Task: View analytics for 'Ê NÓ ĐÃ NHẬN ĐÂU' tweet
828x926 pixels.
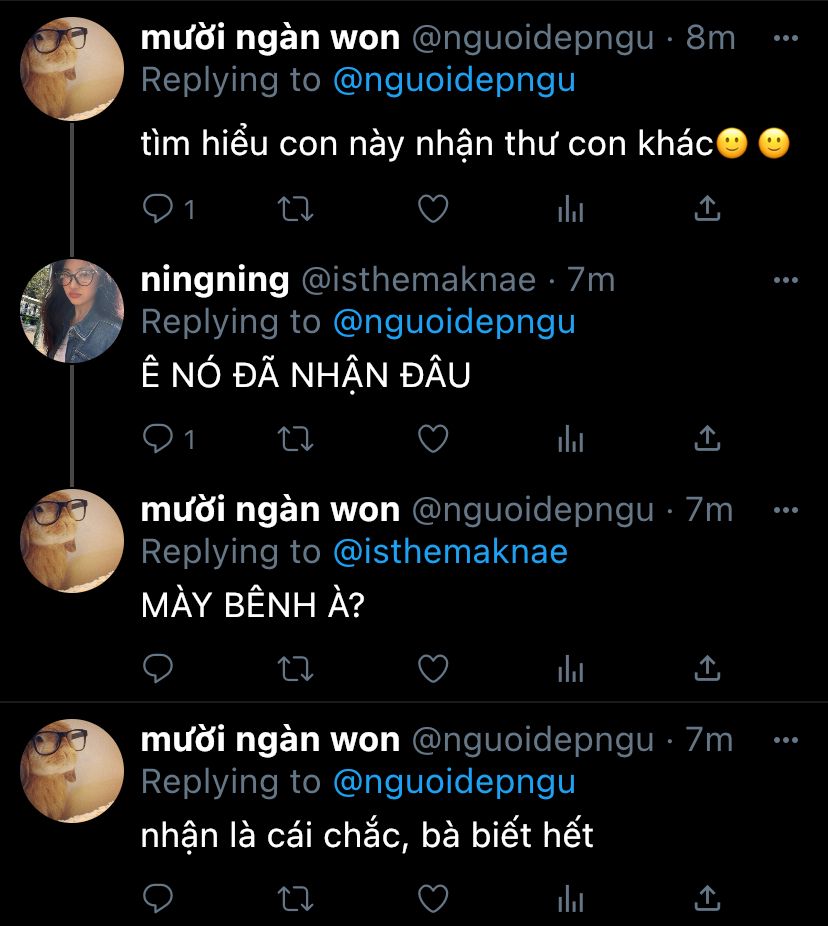Action: (570, 438)
